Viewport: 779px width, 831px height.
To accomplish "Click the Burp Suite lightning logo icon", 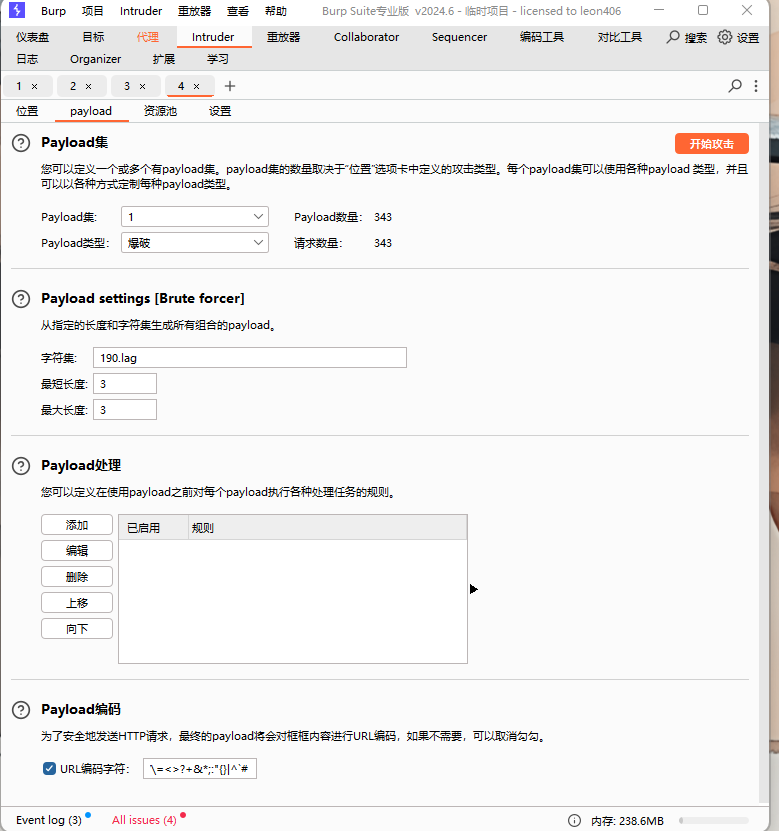I will pyautogui.click(x=17, y=10).
